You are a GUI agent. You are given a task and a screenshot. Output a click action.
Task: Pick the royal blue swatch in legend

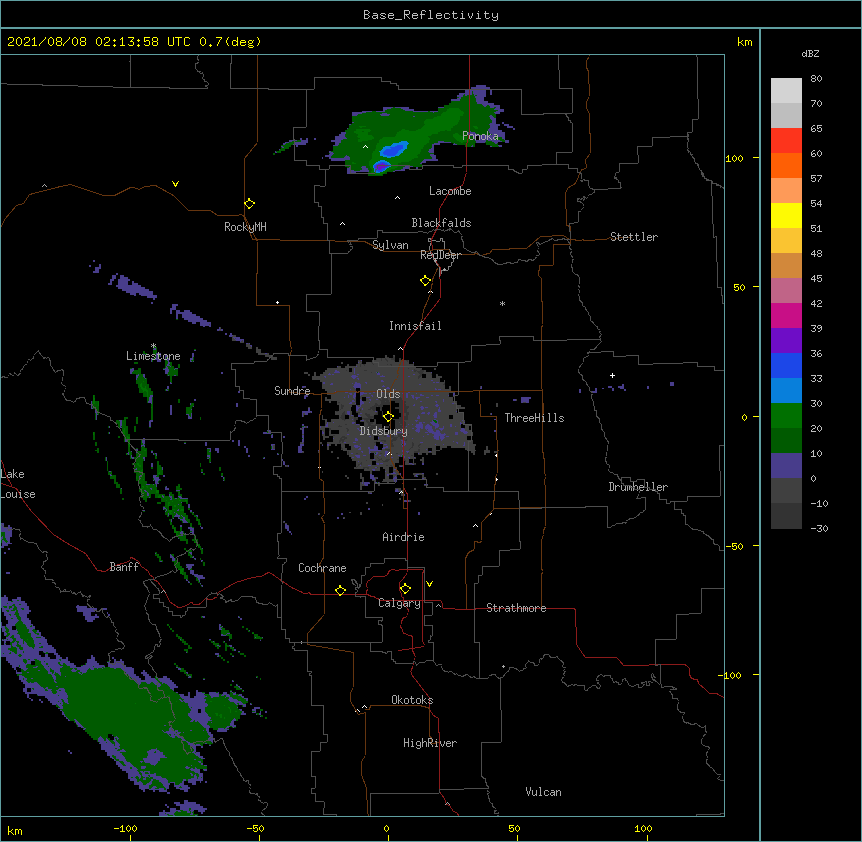click(786, 365)
